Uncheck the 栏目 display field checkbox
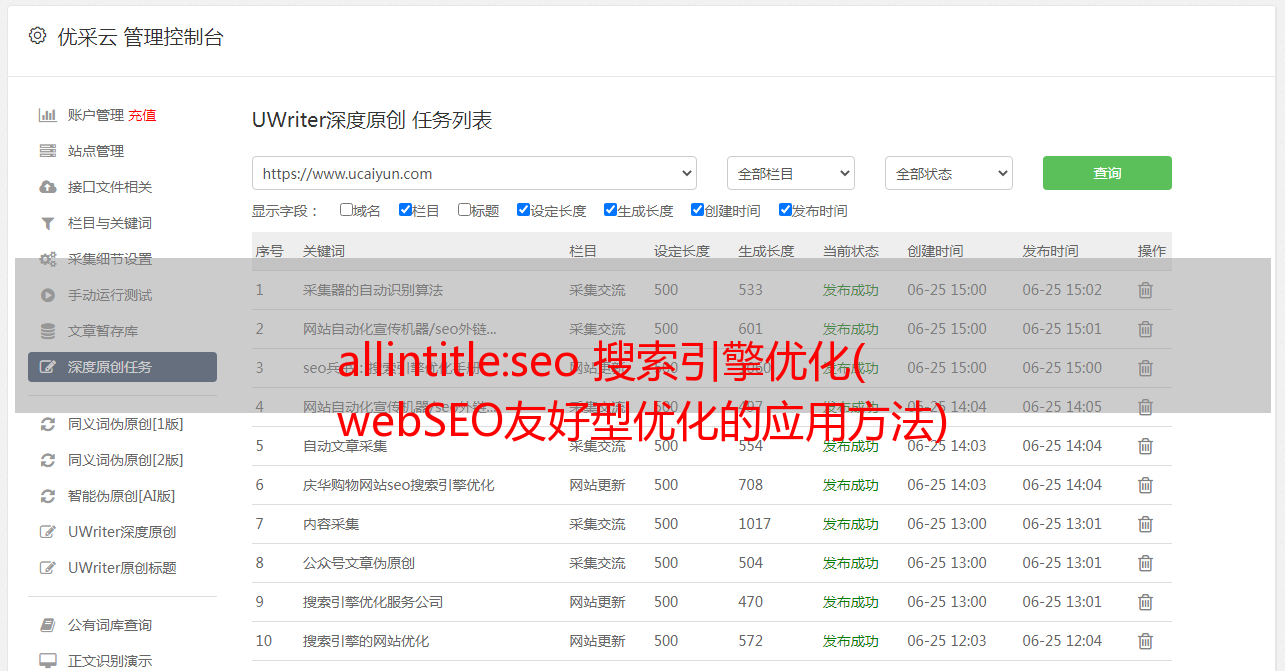The height and width of the screenshot is (671, 1285). 405,210
